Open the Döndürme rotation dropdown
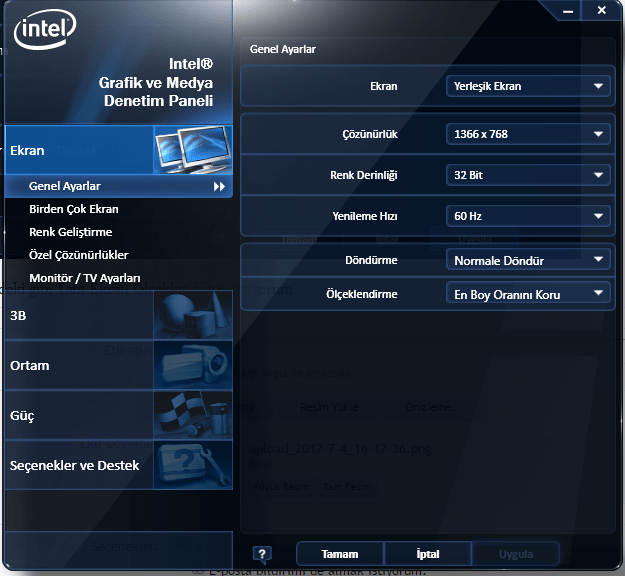 528,260
